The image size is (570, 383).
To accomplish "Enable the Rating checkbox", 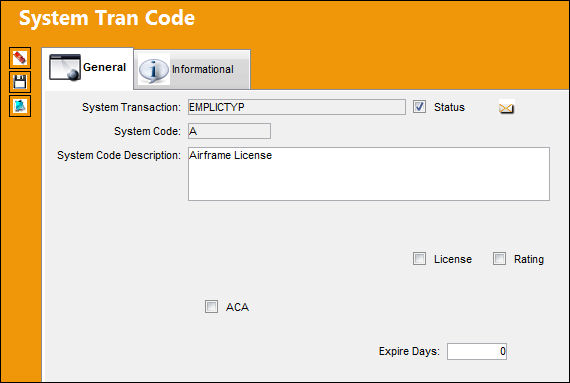I will point(499,259).
